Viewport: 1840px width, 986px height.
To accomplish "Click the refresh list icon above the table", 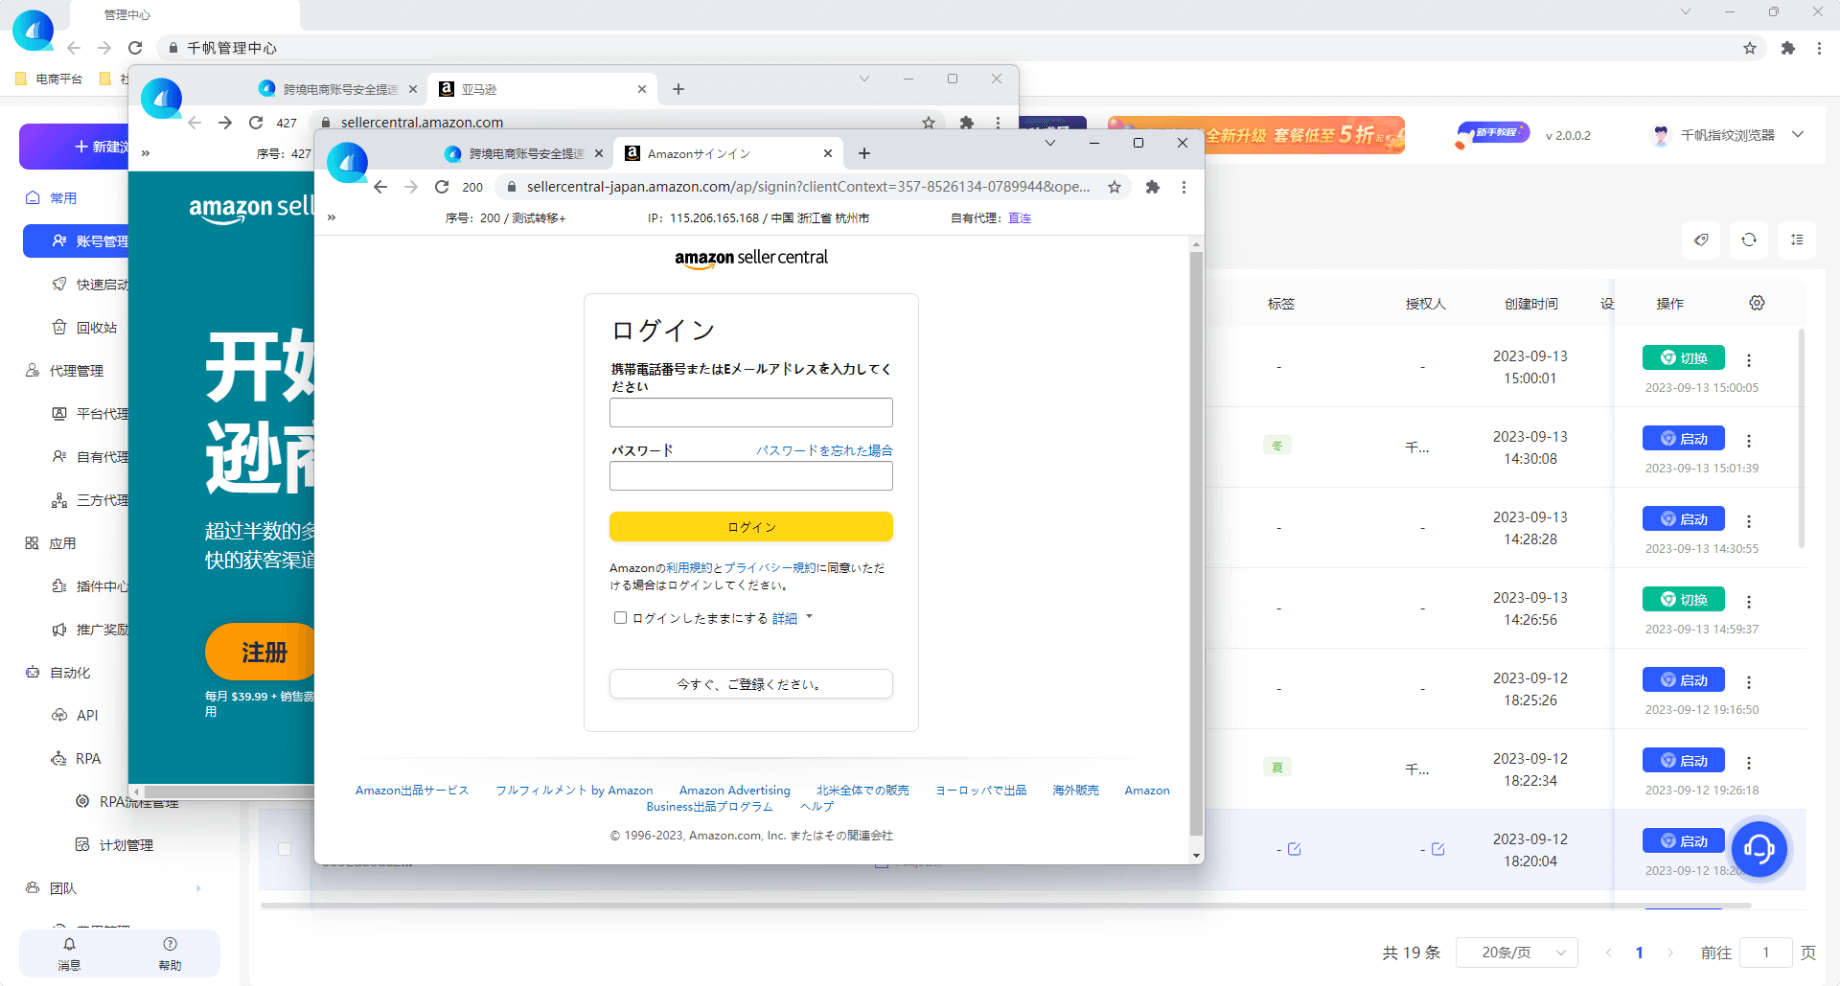I will click(x=1749, y=240).
